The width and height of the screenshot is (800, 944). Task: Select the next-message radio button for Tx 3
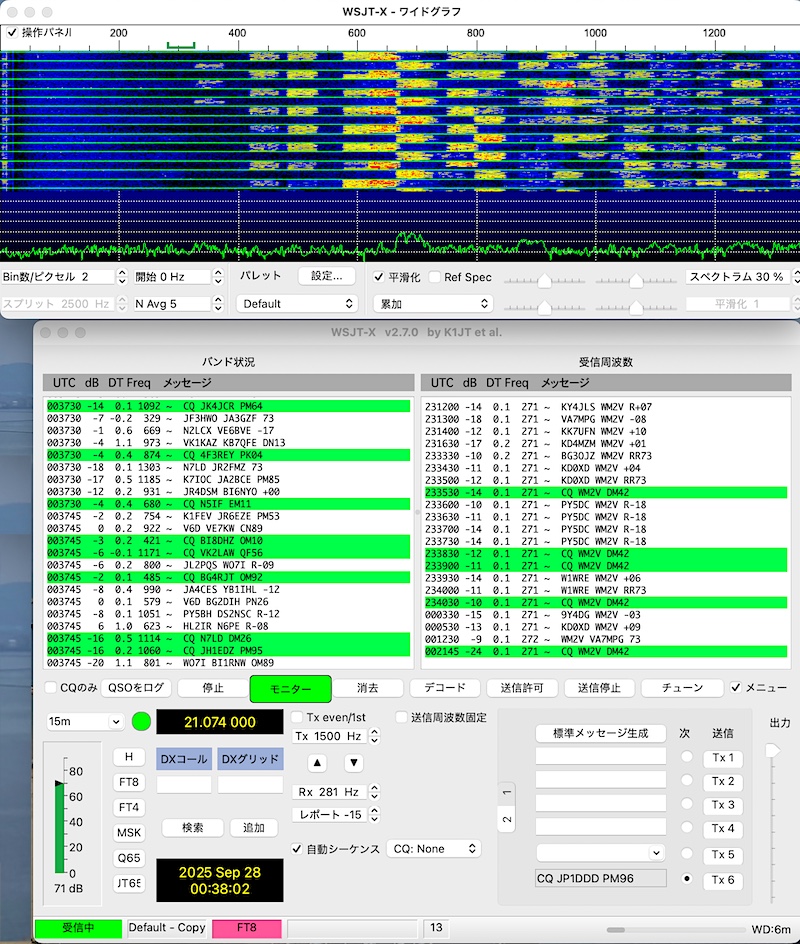coord(686,805)
